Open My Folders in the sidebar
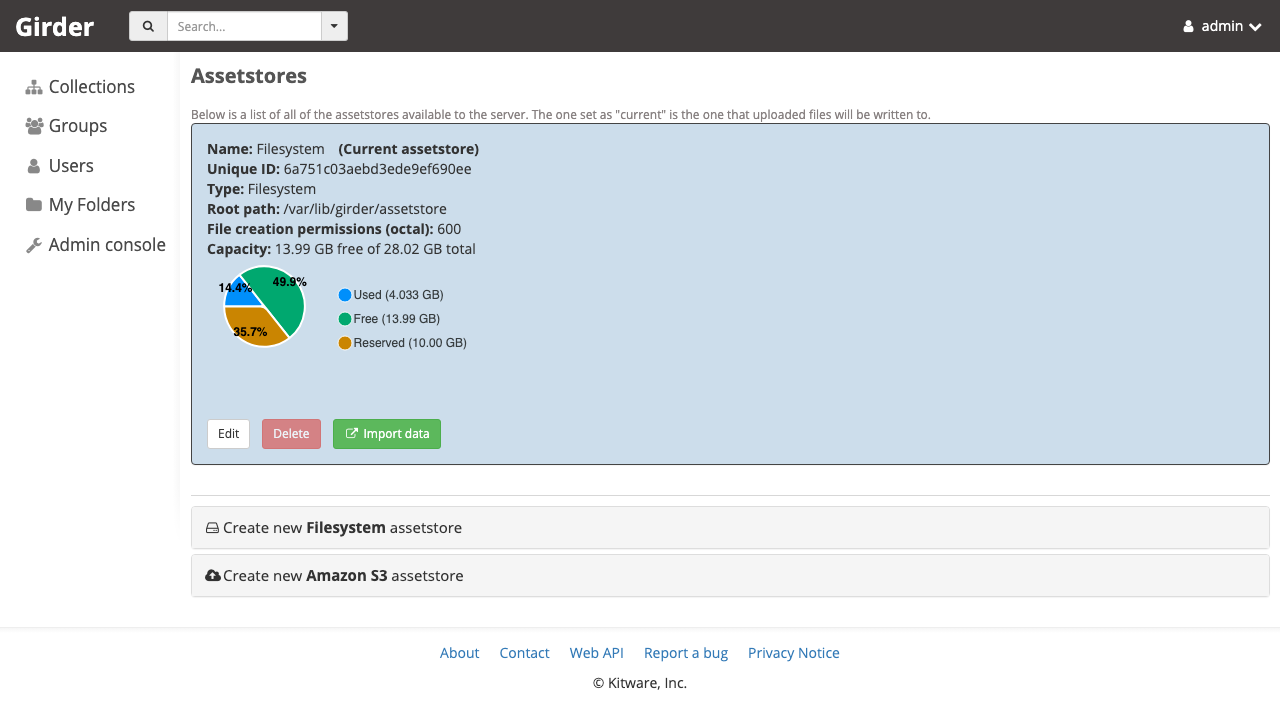The width and height of the screenshot is (1280, 720). (x=80, y=205)
